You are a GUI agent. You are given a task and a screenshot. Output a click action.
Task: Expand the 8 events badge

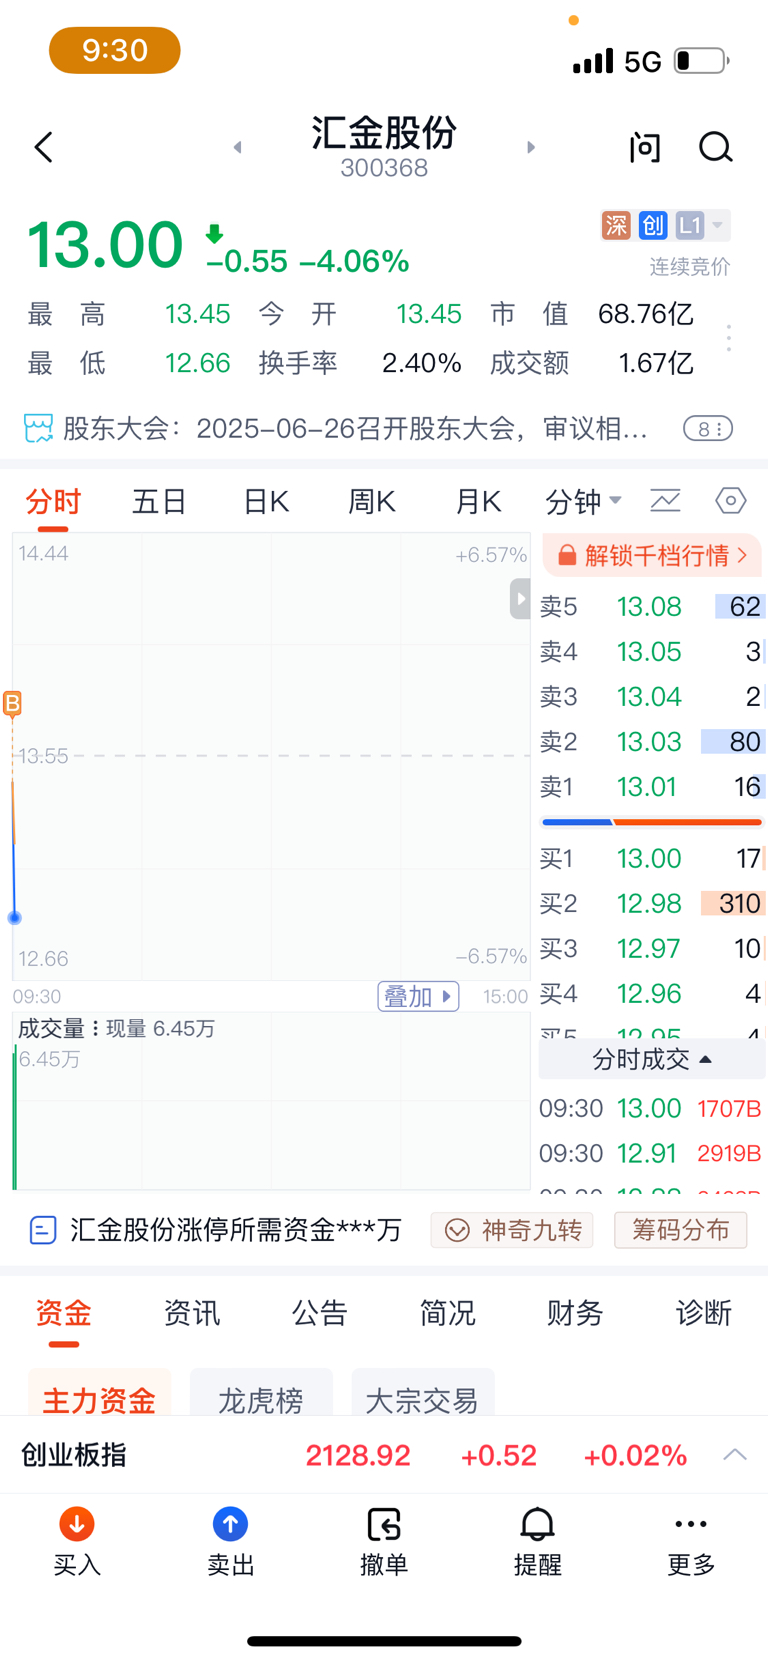708,429
